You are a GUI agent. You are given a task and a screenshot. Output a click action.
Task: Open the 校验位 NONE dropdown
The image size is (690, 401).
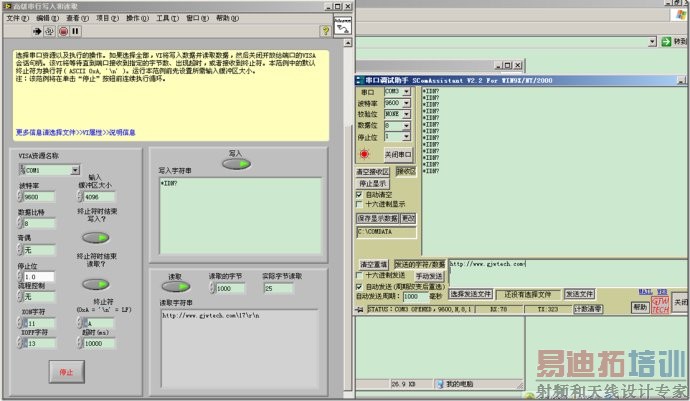(x=407, y=114)
